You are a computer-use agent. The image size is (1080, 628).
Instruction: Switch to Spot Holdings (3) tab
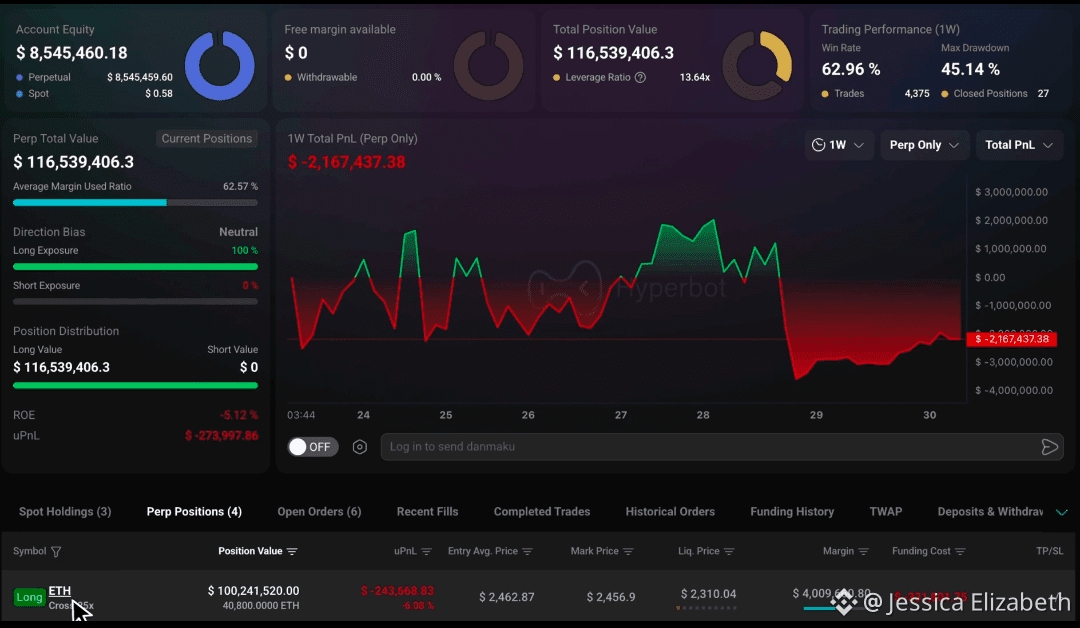(x=65, y=512)
